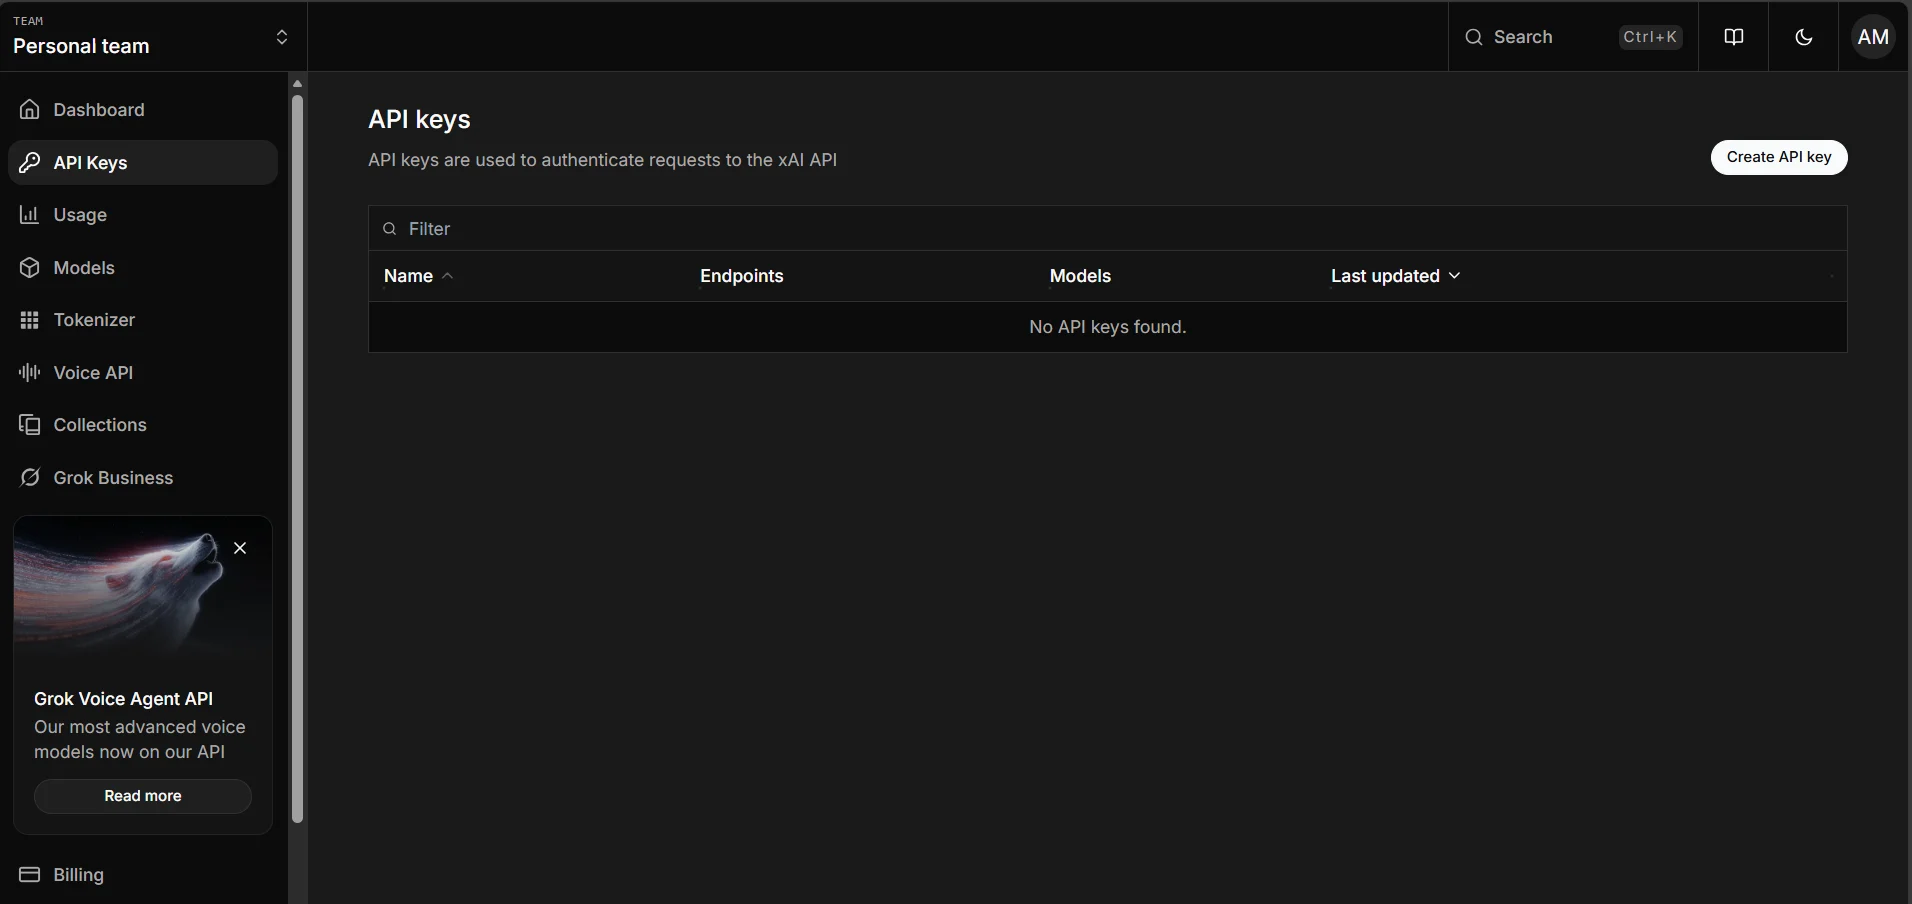Sort by Last updated column chevron
This screenshot has height=904, width=1912.
pos(1454,276)
